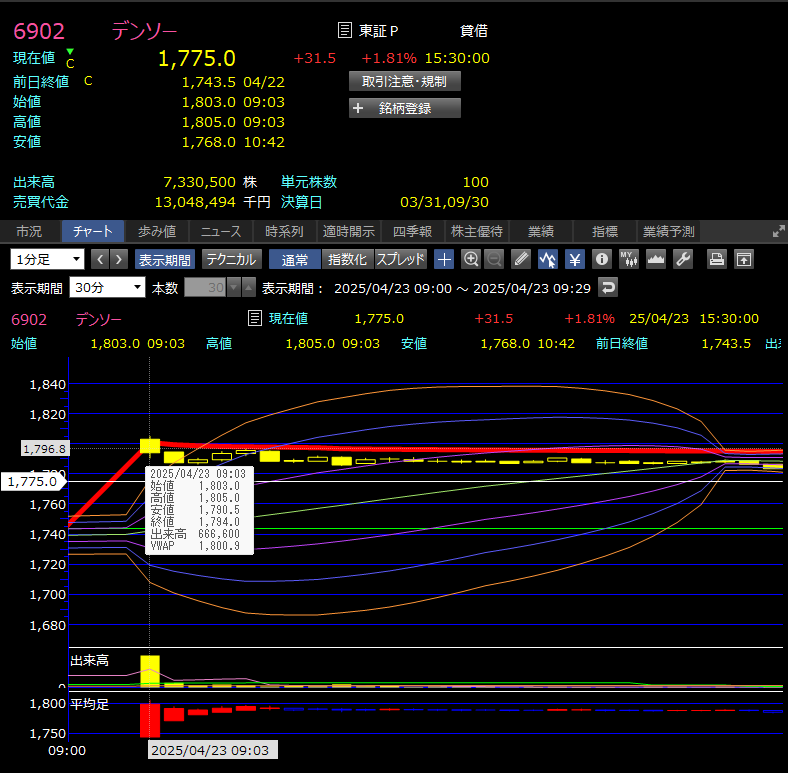Click the 1,796.8 cursor price axis label
This screenshot has width=788, height=773.
(x=45, y=448)
